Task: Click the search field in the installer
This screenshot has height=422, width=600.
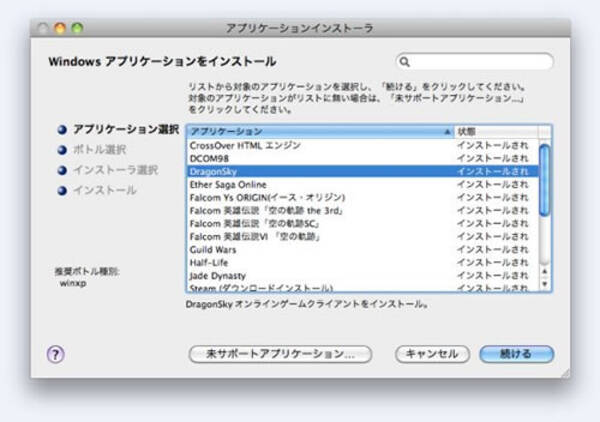Action: pos(480,62)
